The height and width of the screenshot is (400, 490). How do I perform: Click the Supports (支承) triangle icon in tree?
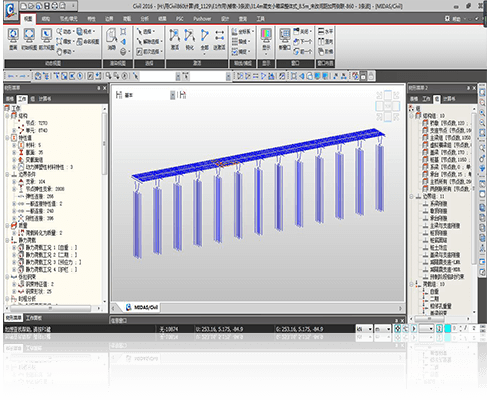pos(21,182)
